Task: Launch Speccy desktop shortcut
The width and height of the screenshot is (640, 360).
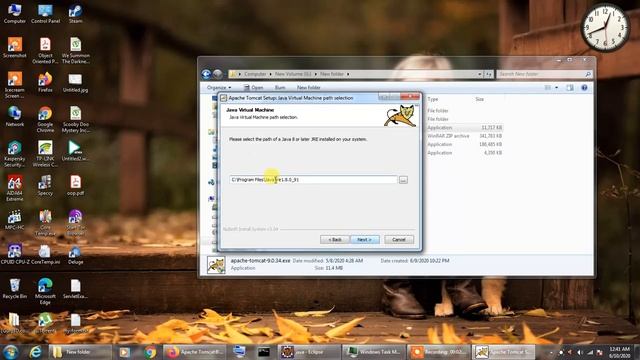Action: [x=45, y=185]
